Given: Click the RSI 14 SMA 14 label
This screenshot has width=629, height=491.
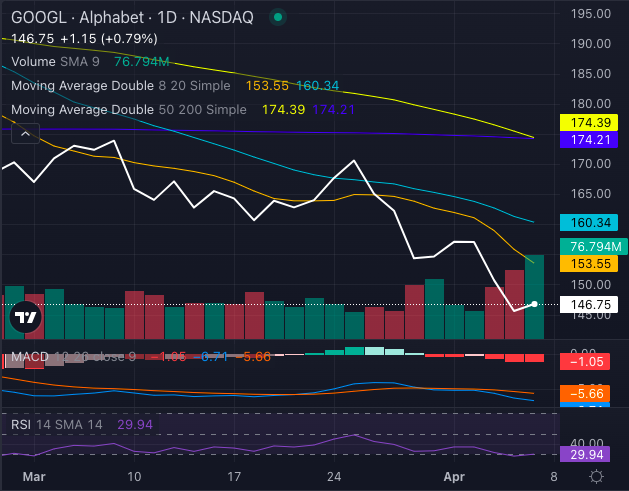Looking at the screenshot, I should pos(59,424).
